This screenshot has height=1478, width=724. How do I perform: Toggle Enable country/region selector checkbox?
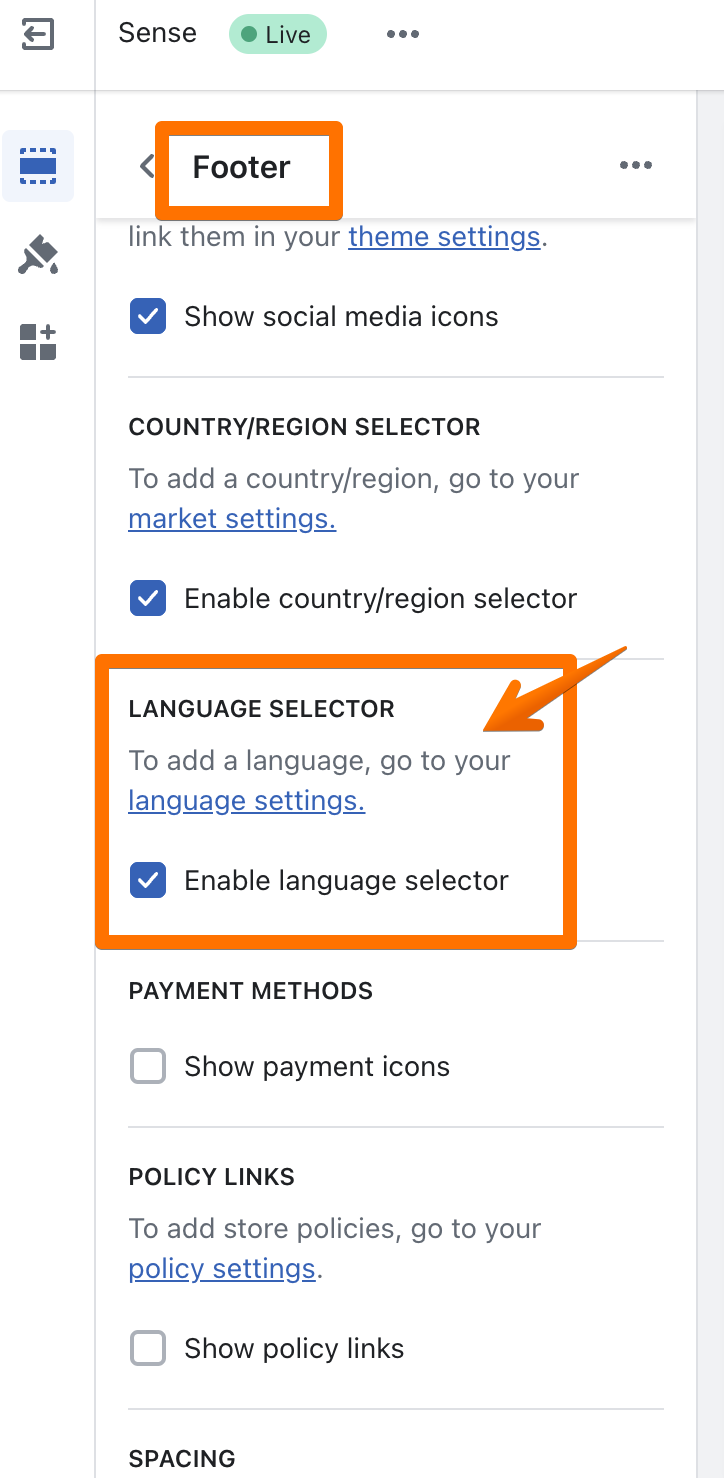point(148,599)
